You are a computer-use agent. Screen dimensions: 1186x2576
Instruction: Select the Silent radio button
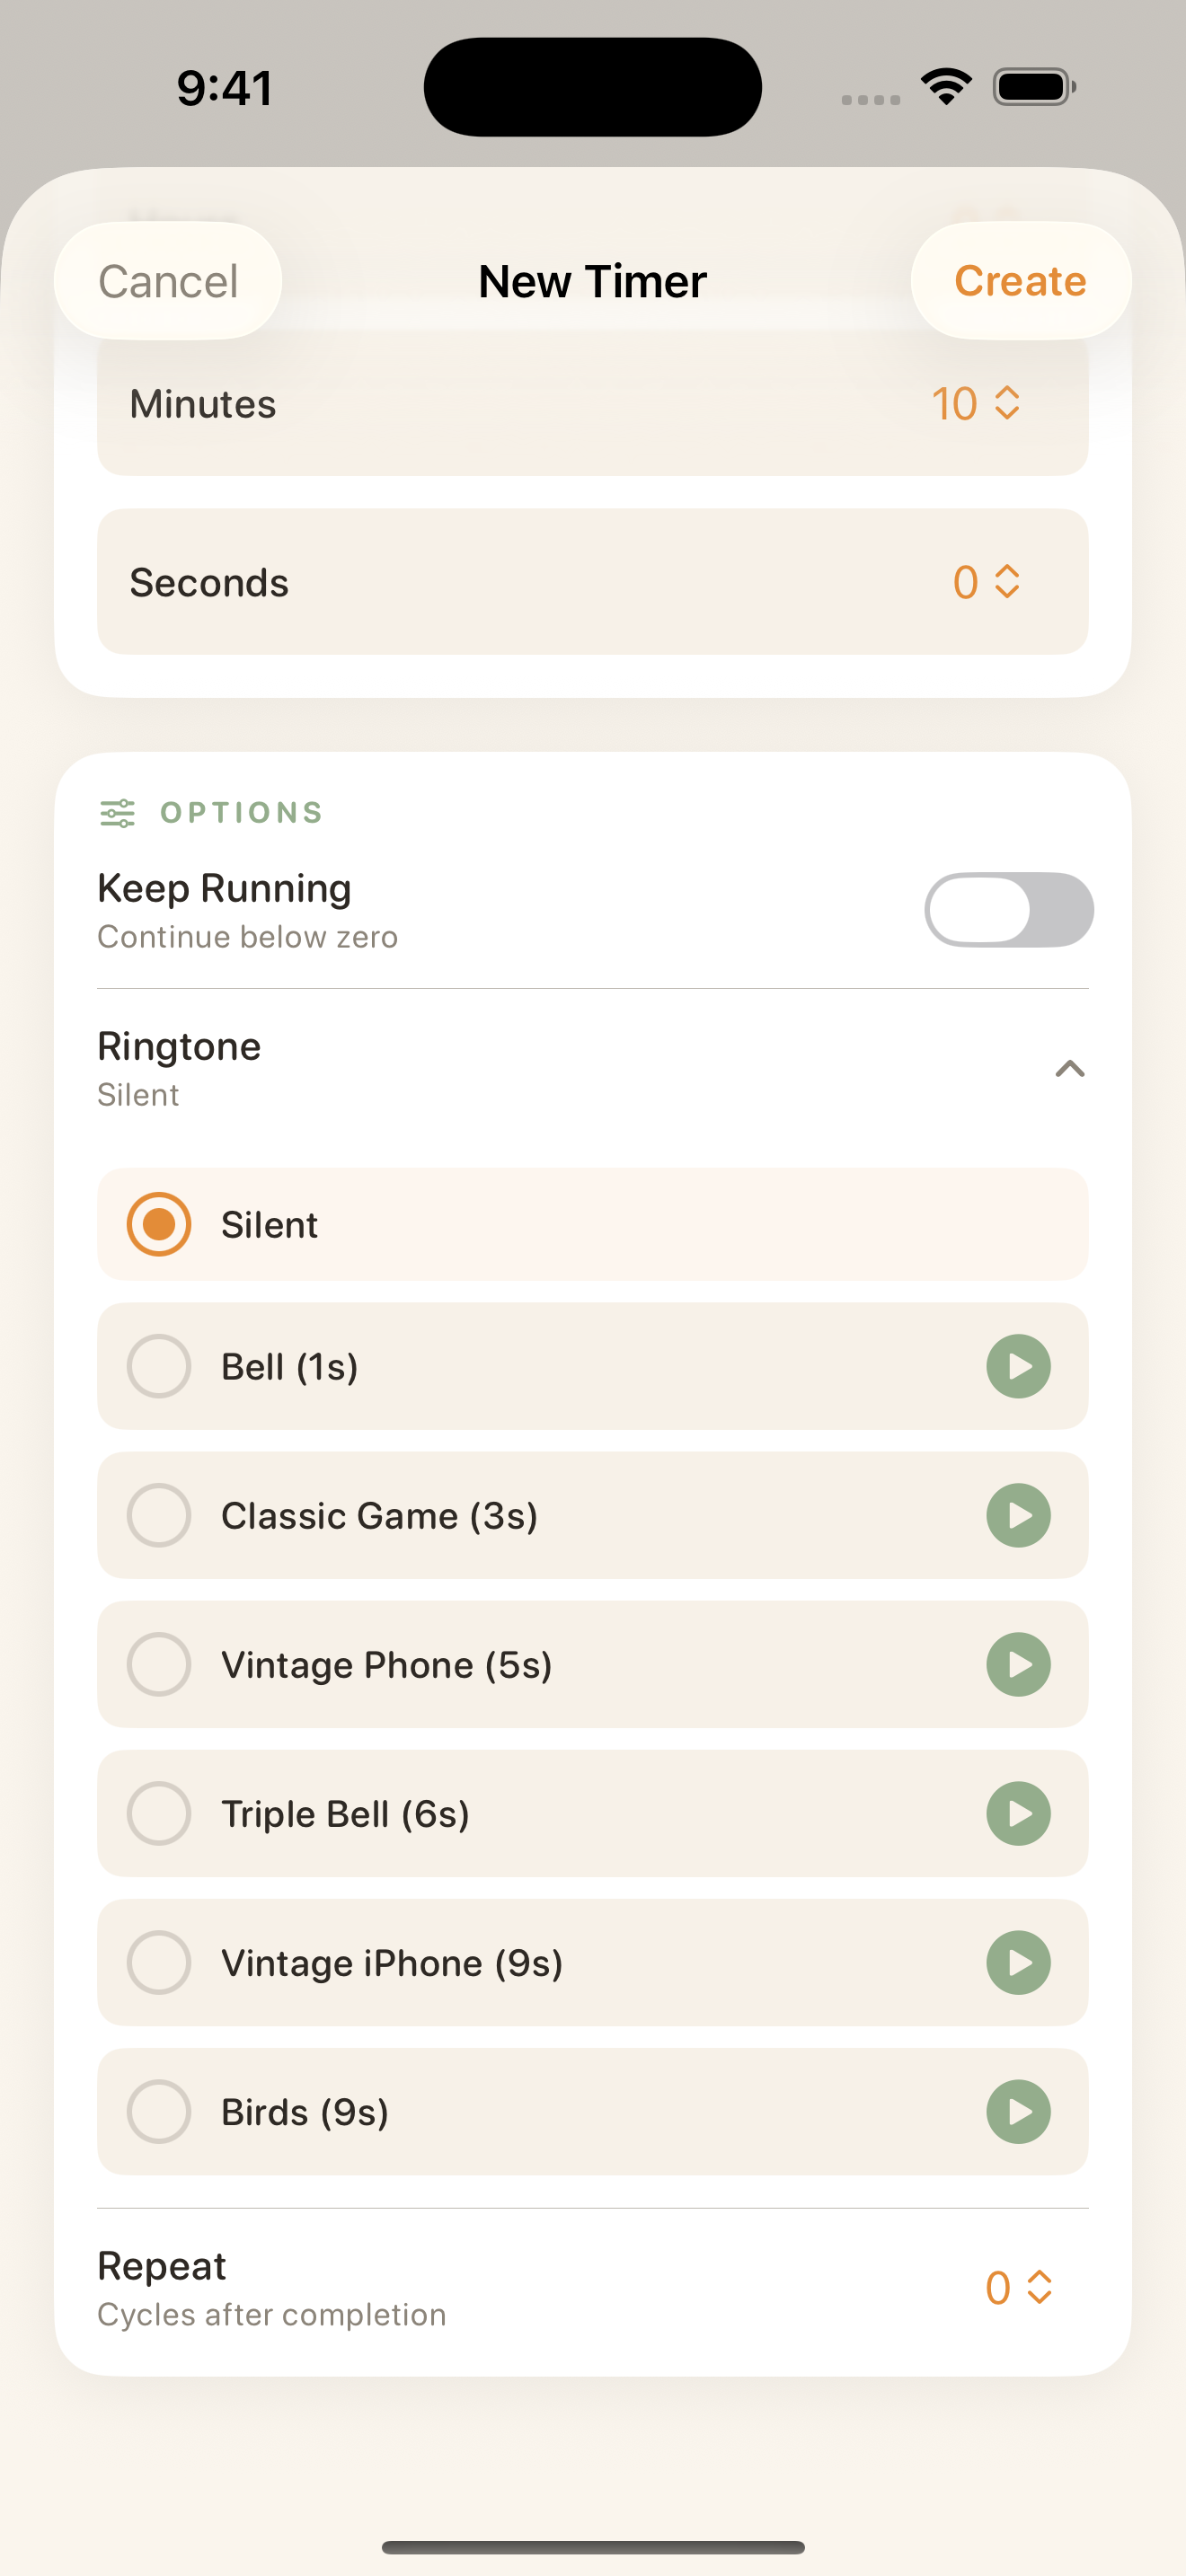click(x=159, y=1224)
